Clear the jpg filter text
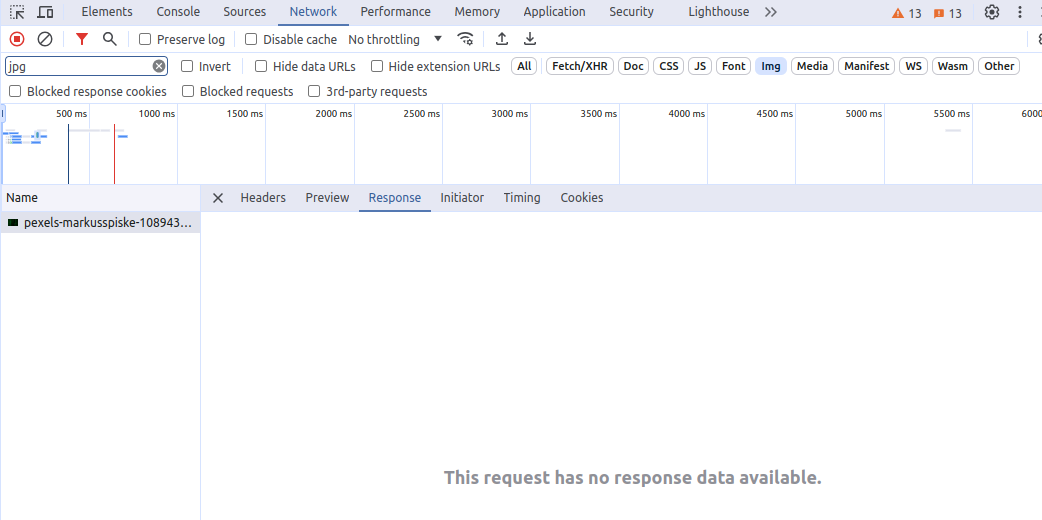Image resolution: width=1042 pixels, height=520 pixels. point(159,66)
